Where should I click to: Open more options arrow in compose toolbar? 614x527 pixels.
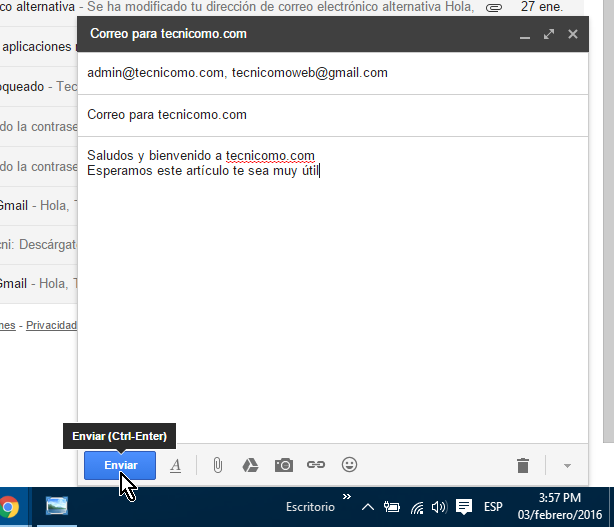[x=567, y=466]
